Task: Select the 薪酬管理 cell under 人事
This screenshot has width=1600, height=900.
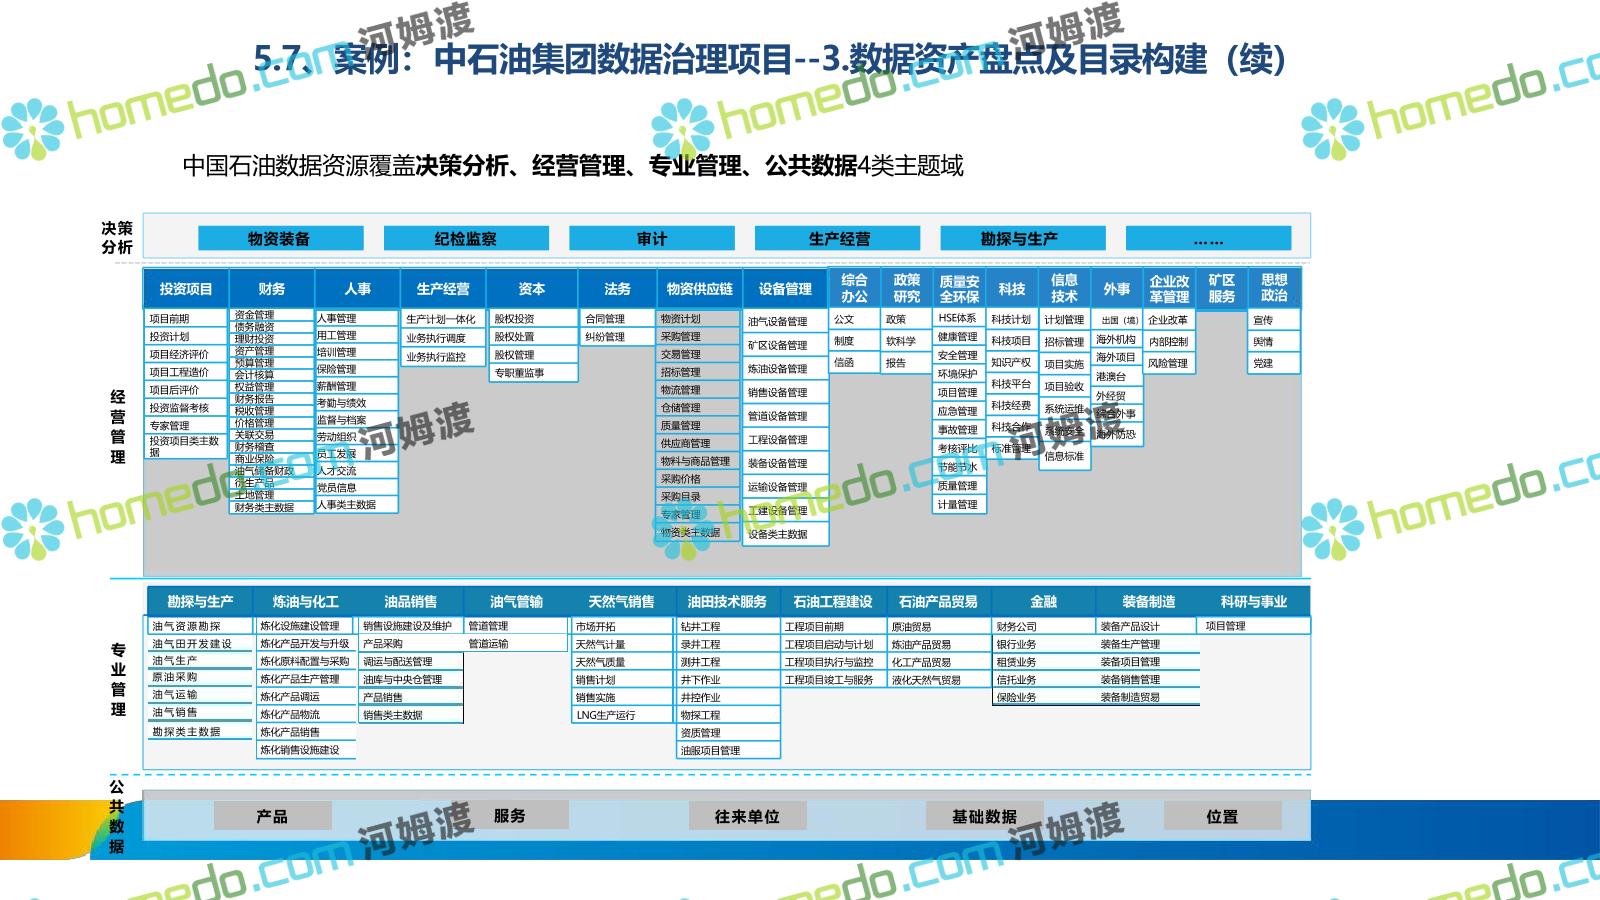Action: 357,386
